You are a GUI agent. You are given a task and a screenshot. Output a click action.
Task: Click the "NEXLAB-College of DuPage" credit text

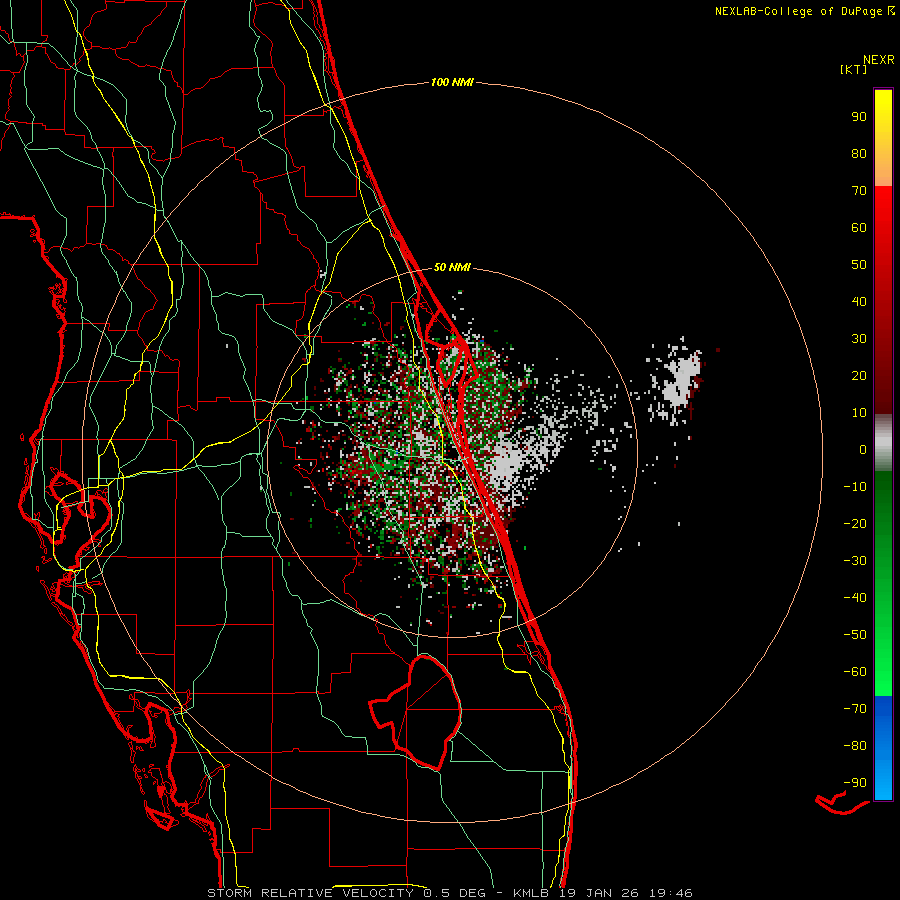pos(799,11)
